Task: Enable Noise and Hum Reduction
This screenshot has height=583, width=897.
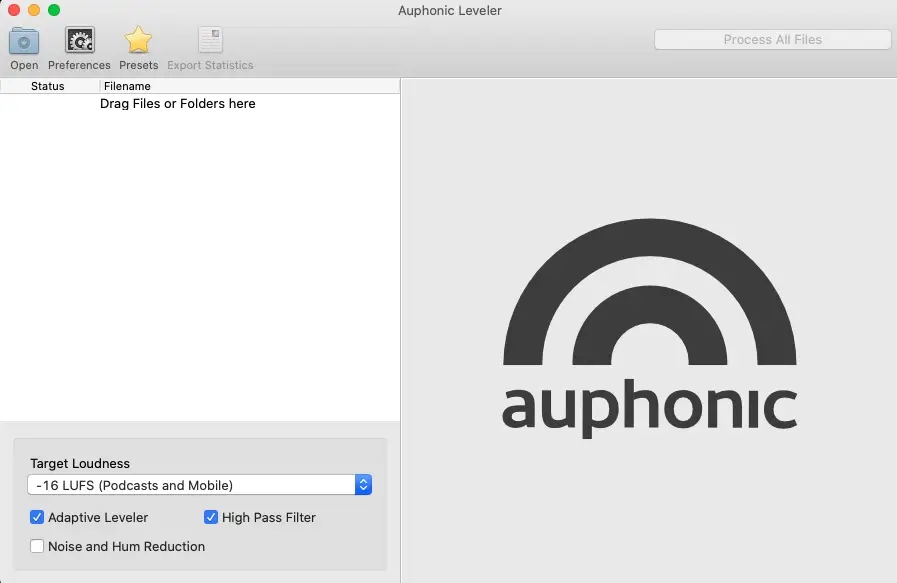Action: (37, 546)
